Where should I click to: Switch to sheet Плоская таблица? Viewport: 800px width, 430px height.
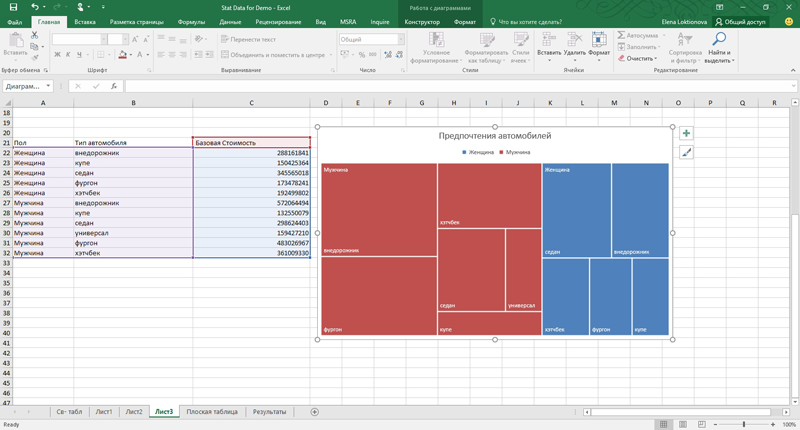point(212,412)
